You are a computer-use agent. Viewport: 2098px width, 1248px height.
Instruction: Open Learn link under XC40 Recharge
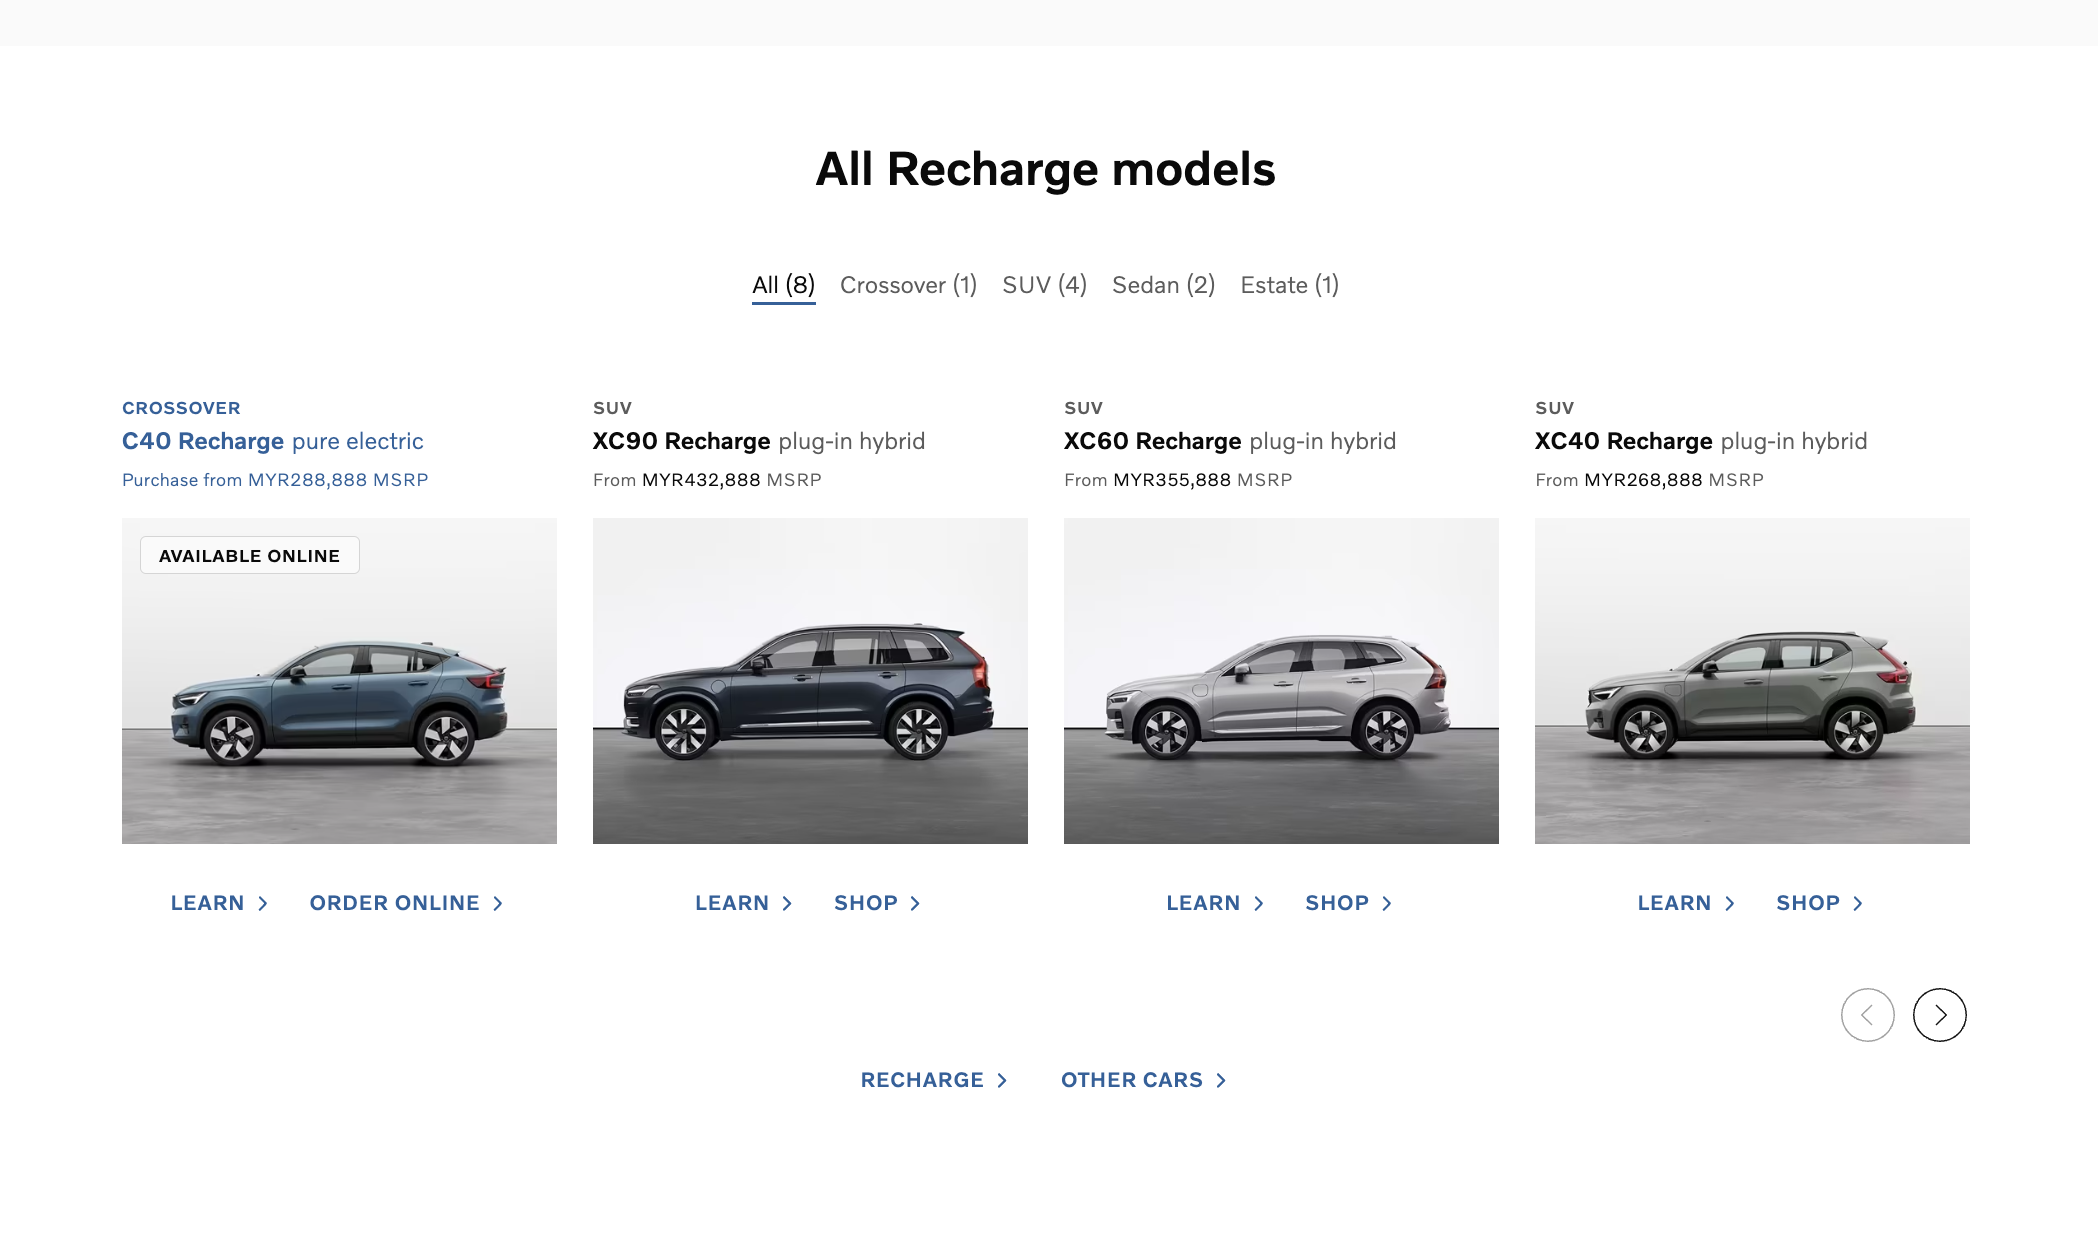point(1686,903)
